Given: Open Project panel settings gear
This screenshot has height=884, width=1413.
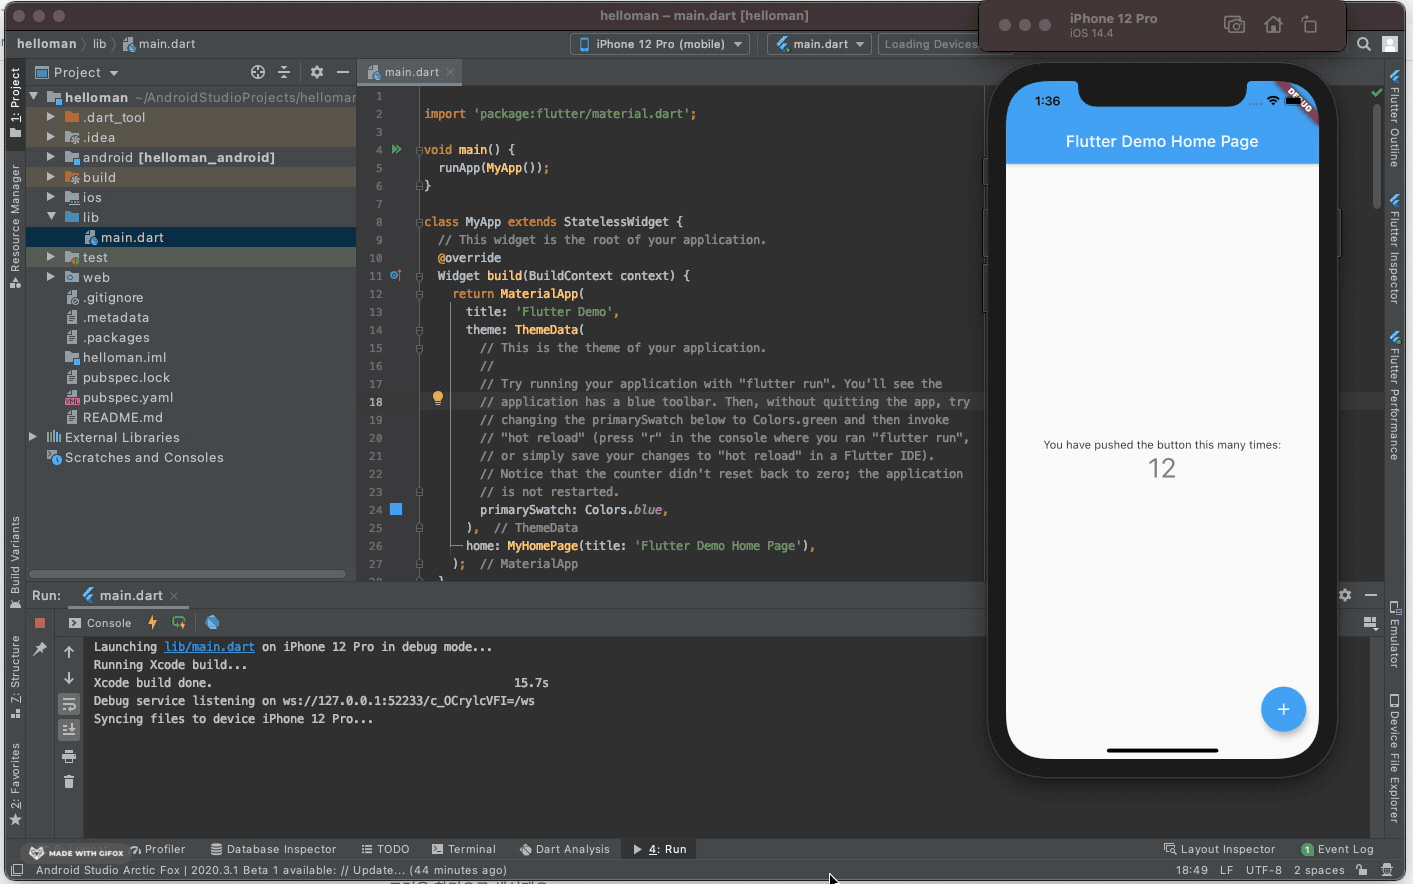Looking at the screenshot, I should pos(317,72).
